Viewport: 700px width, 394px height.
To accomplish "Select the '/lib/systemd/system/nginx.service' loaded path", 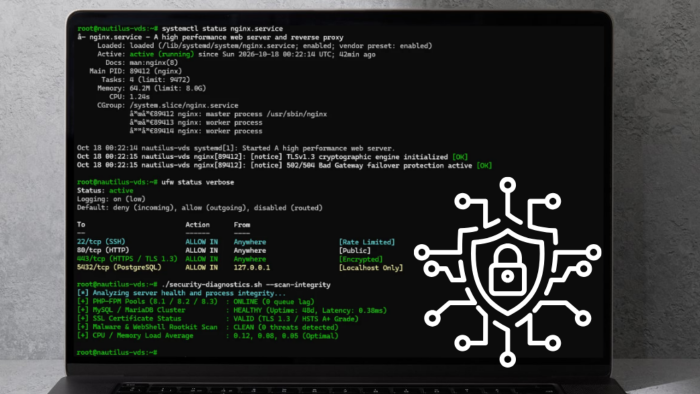I will point(226,46).
